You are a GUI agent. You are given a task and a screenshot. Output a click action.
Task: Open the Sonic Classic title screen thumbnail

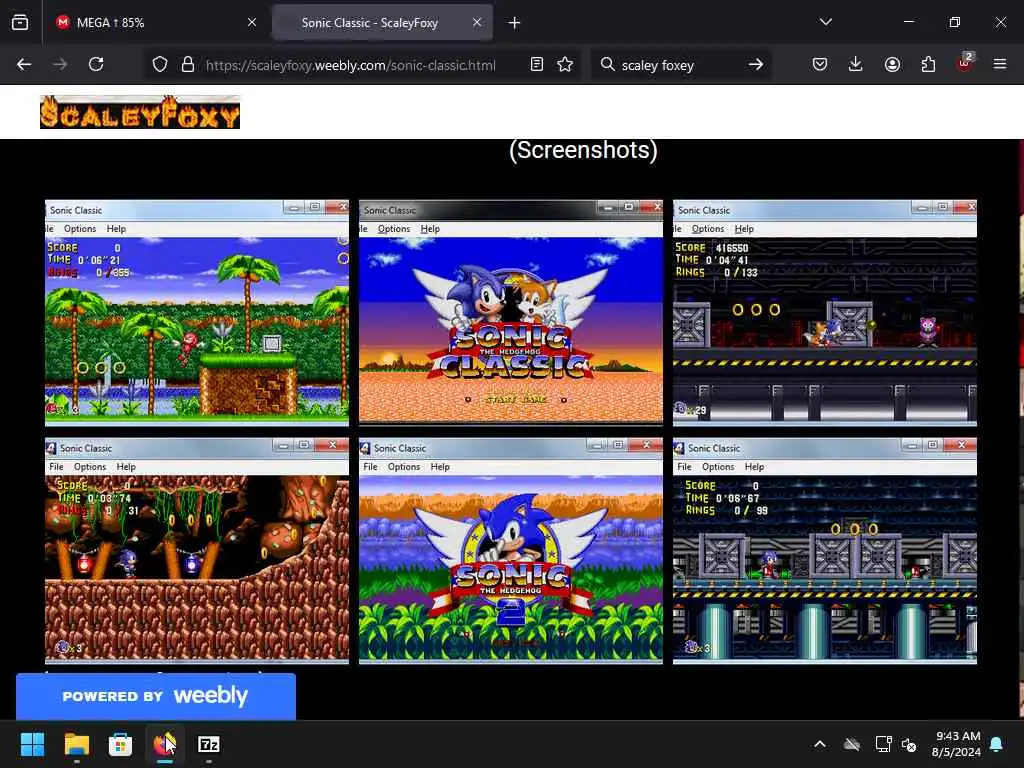point(511,313)
